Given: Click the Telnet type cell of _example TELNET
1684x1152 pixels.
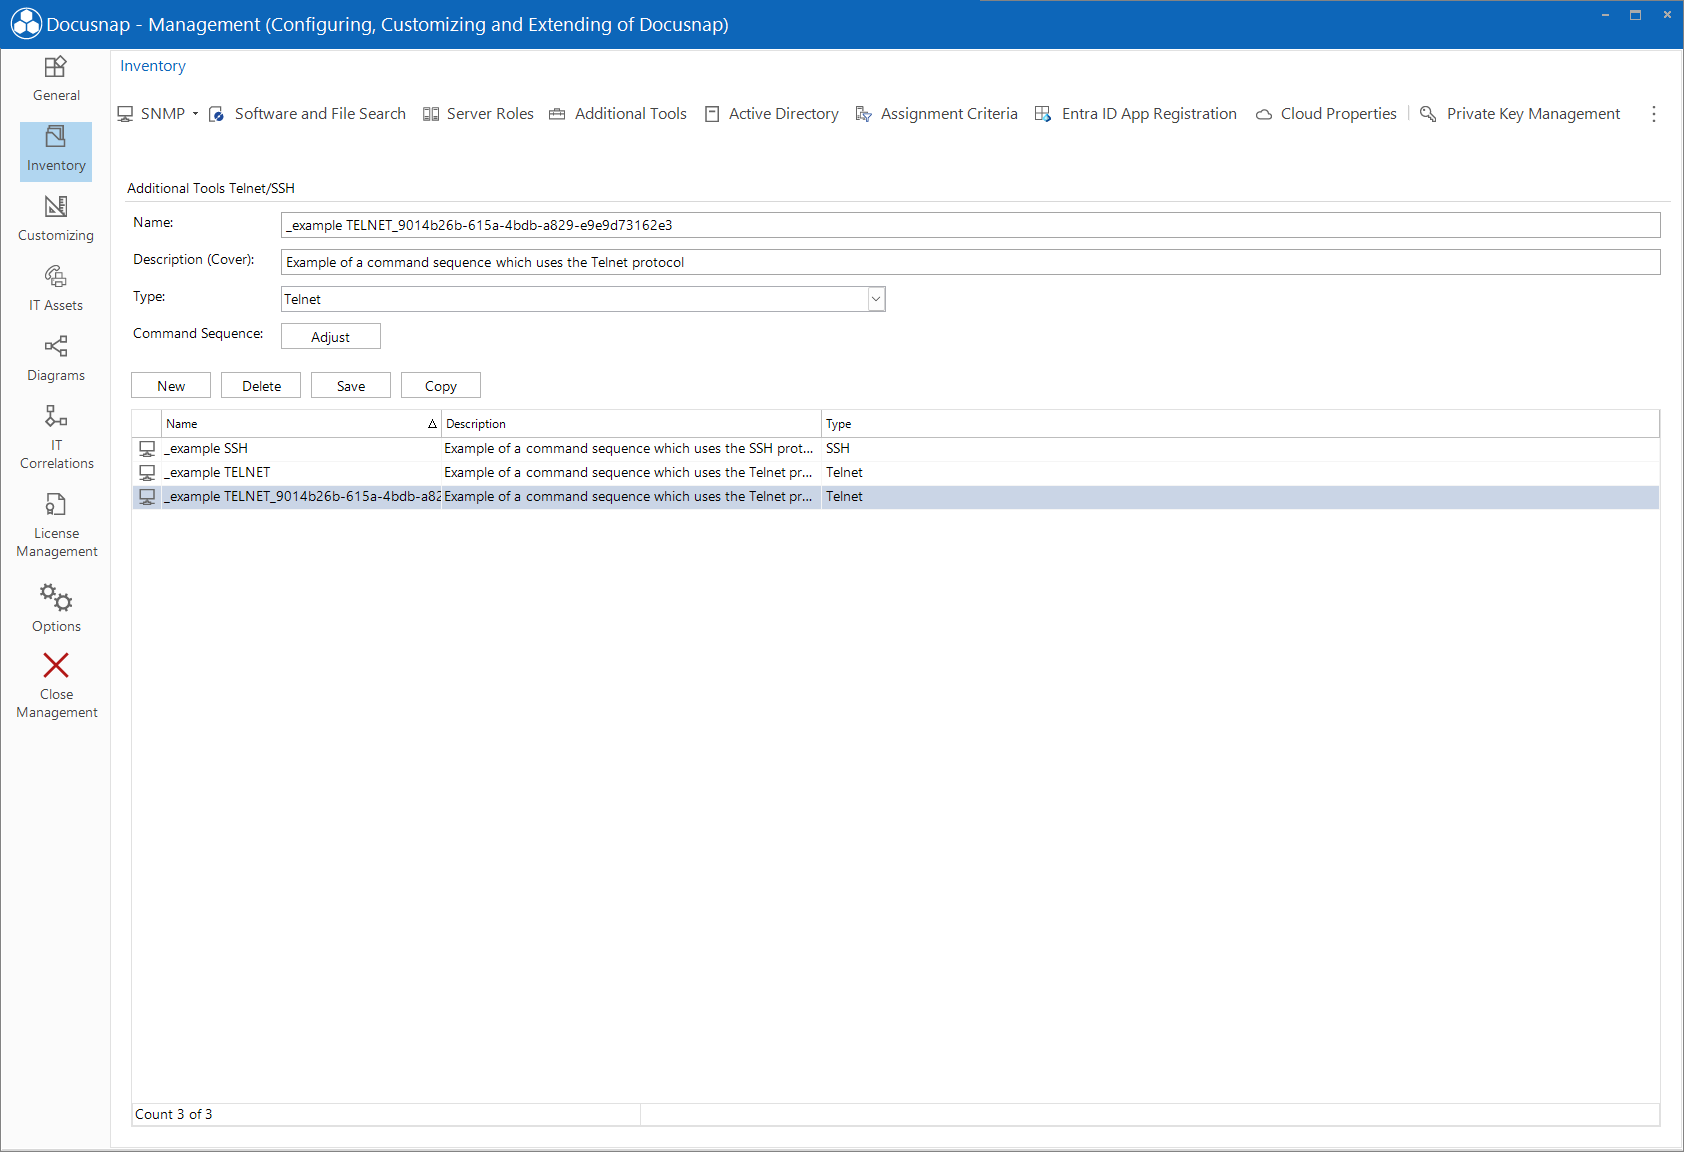Looking at the screenshot, I should click(1240, 473).
